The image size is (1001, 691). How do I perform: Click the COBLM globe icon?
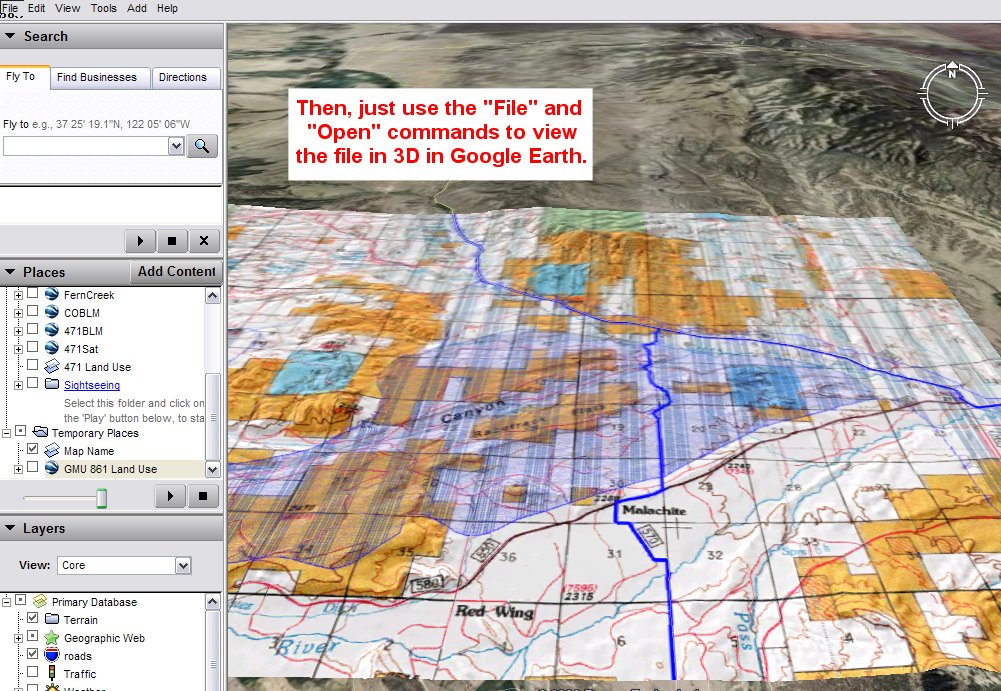[x=52, y=312]
